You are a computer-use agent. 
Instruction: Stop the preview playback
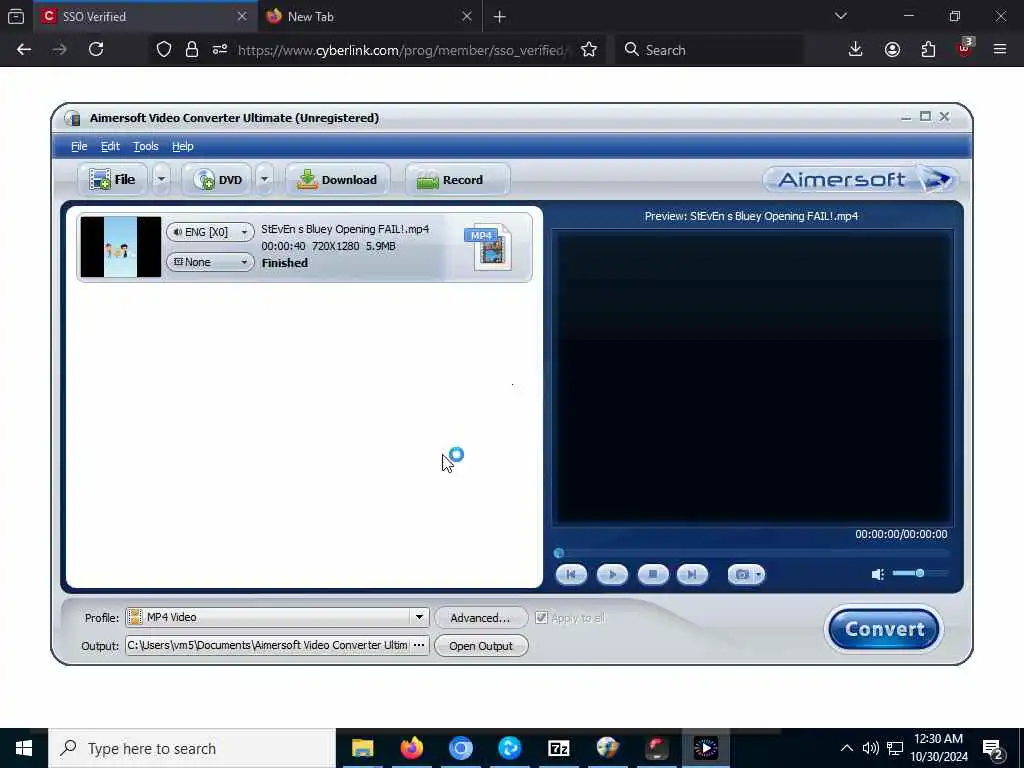[652, 574]
